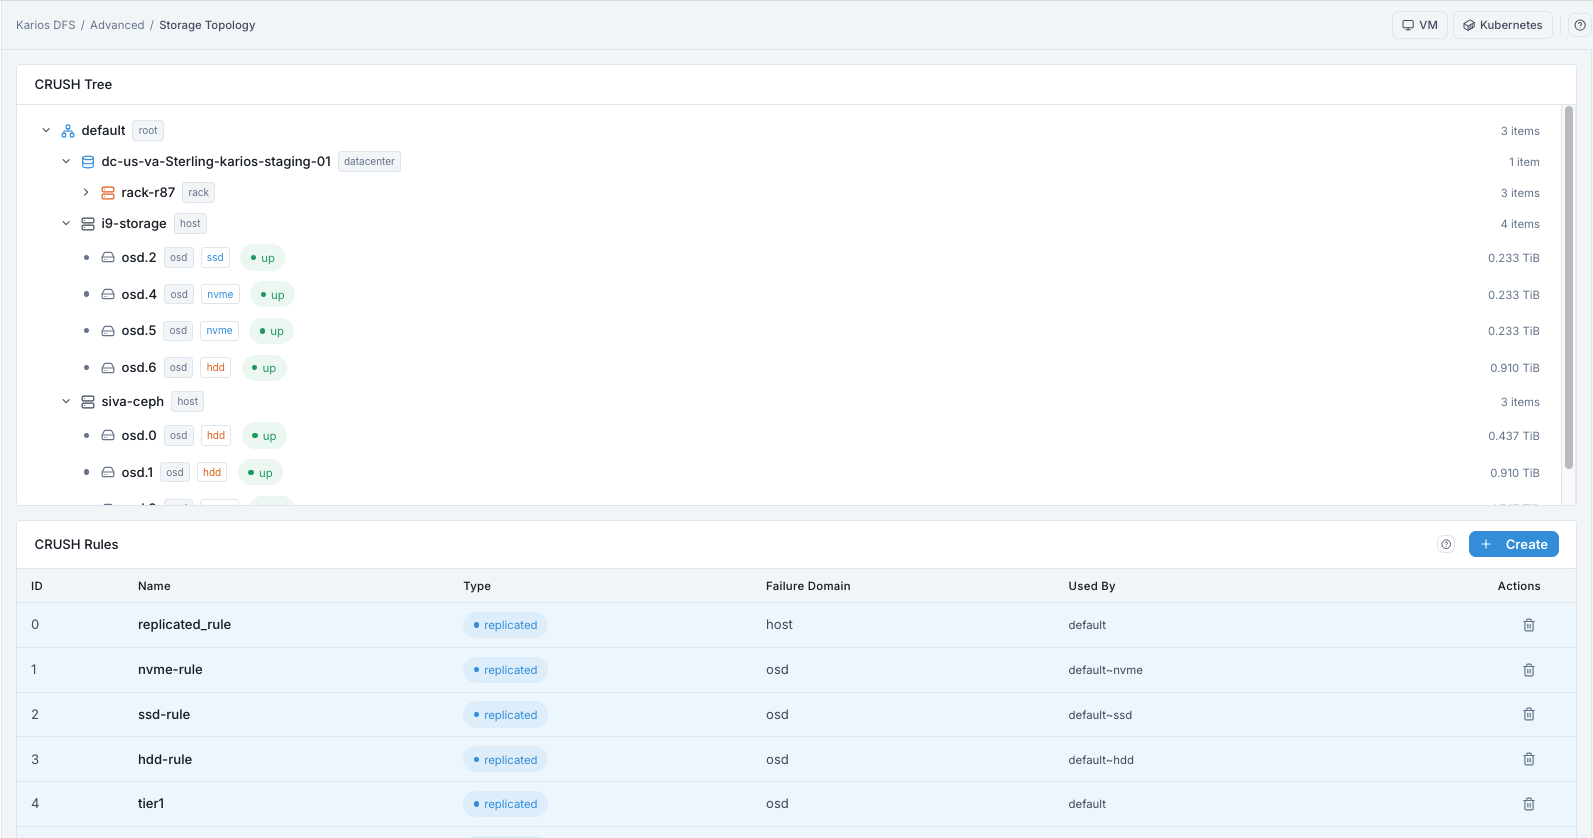1593x838 pixels.
Task: Click replicated badge in nvme-rule row
Action: [x=505, y=670]
